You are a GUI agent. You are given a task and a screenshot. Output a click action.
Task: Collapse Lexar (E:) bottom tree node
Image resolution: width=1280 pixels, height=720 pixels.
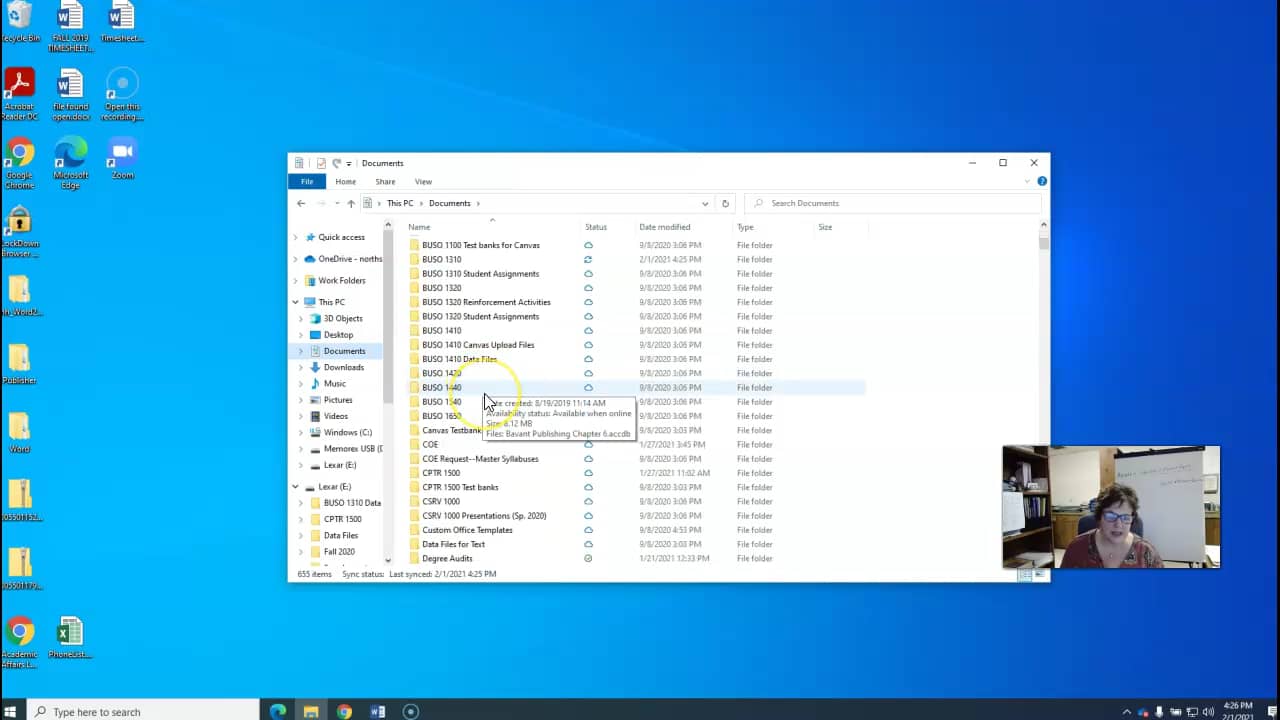tap(296, 487)
